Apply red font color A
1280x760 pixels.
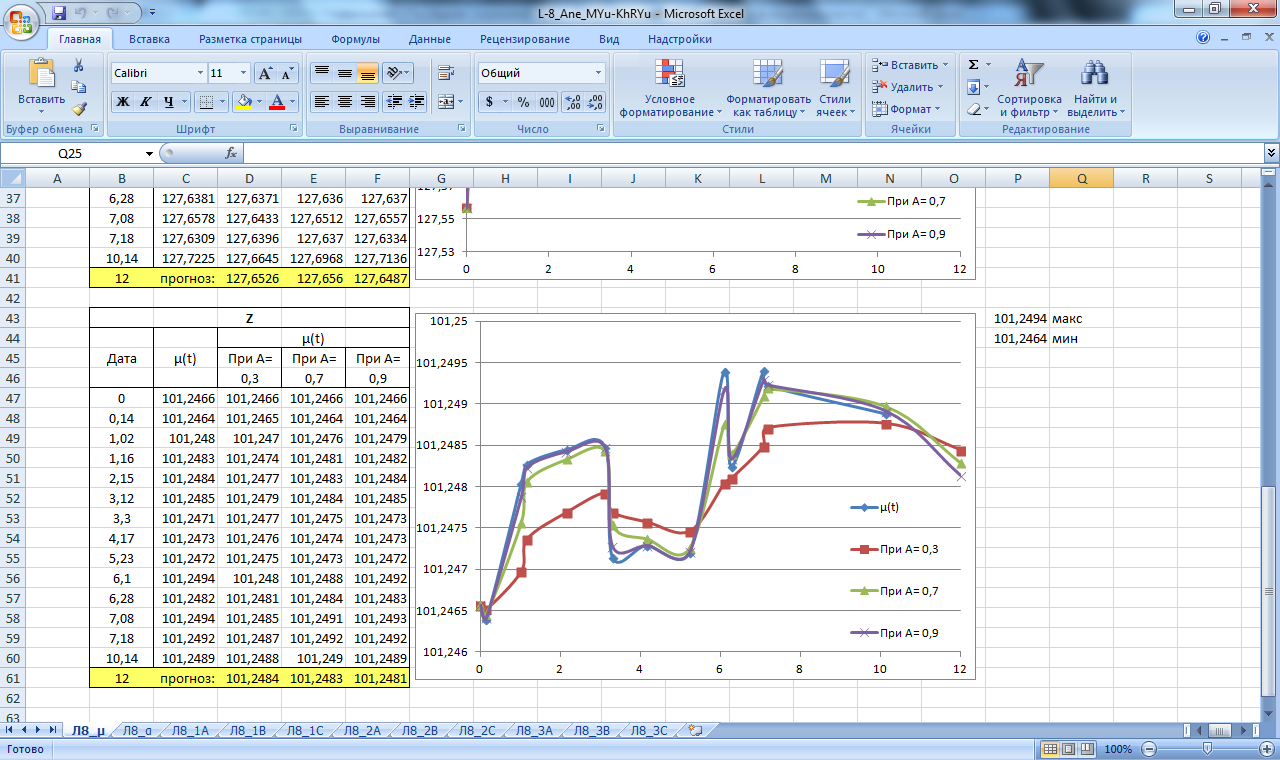[x=277, y=101]
